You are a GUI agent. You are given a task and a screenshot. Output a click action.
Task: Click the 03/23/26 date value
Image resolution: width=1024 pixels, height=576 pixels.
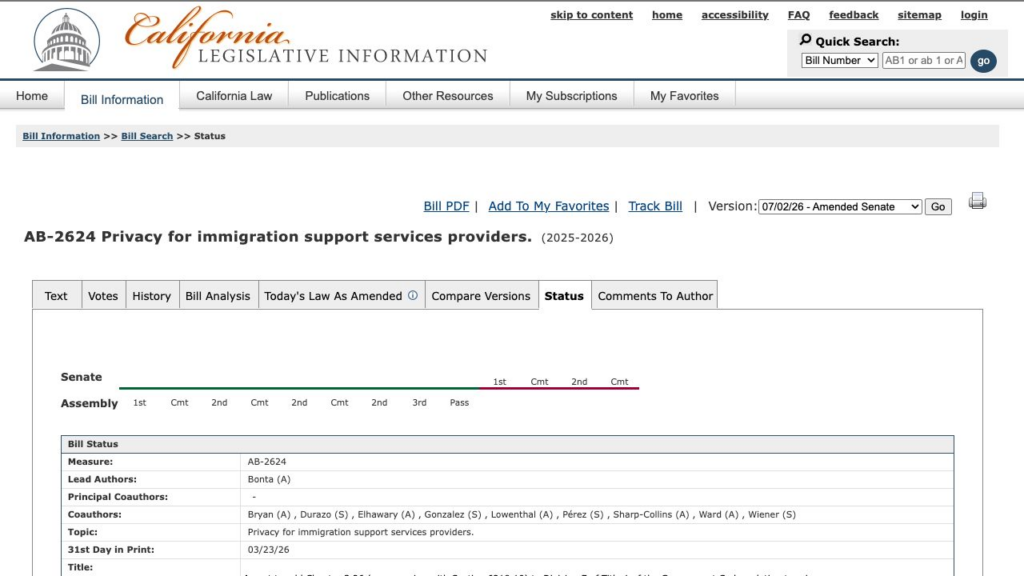pos(268,549)
